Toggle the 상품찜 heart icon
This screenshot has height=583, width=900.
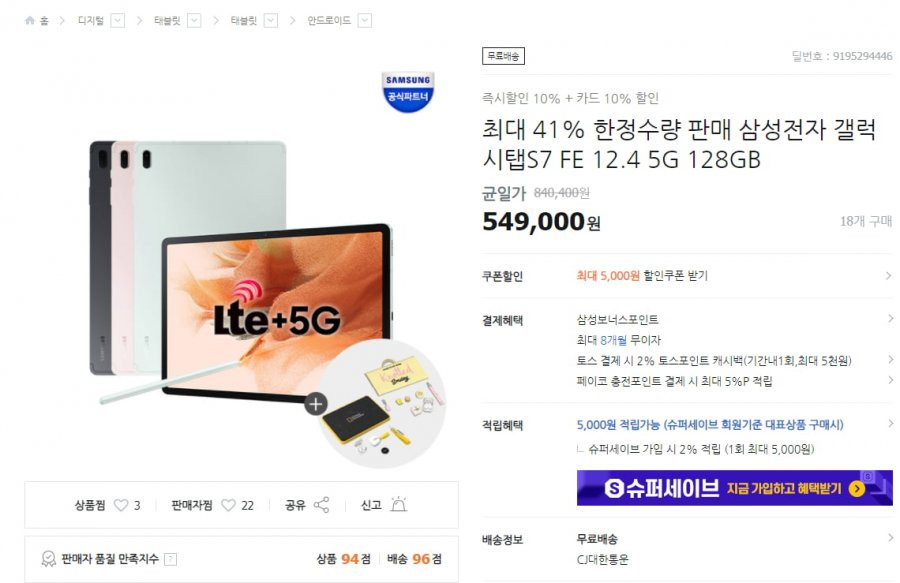pos(121,505)
